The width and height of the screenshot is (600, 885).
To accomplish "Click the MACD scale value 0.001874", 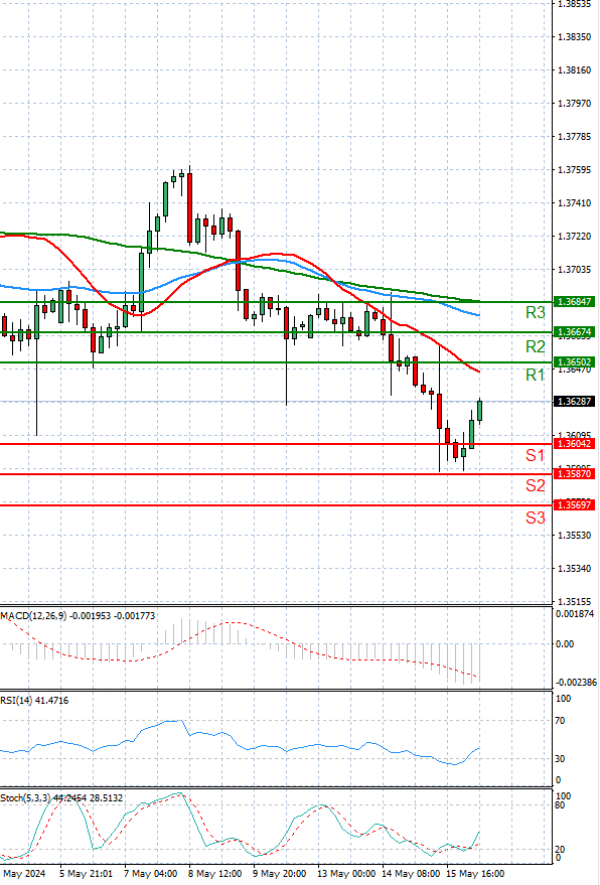I will pos(575,614).
